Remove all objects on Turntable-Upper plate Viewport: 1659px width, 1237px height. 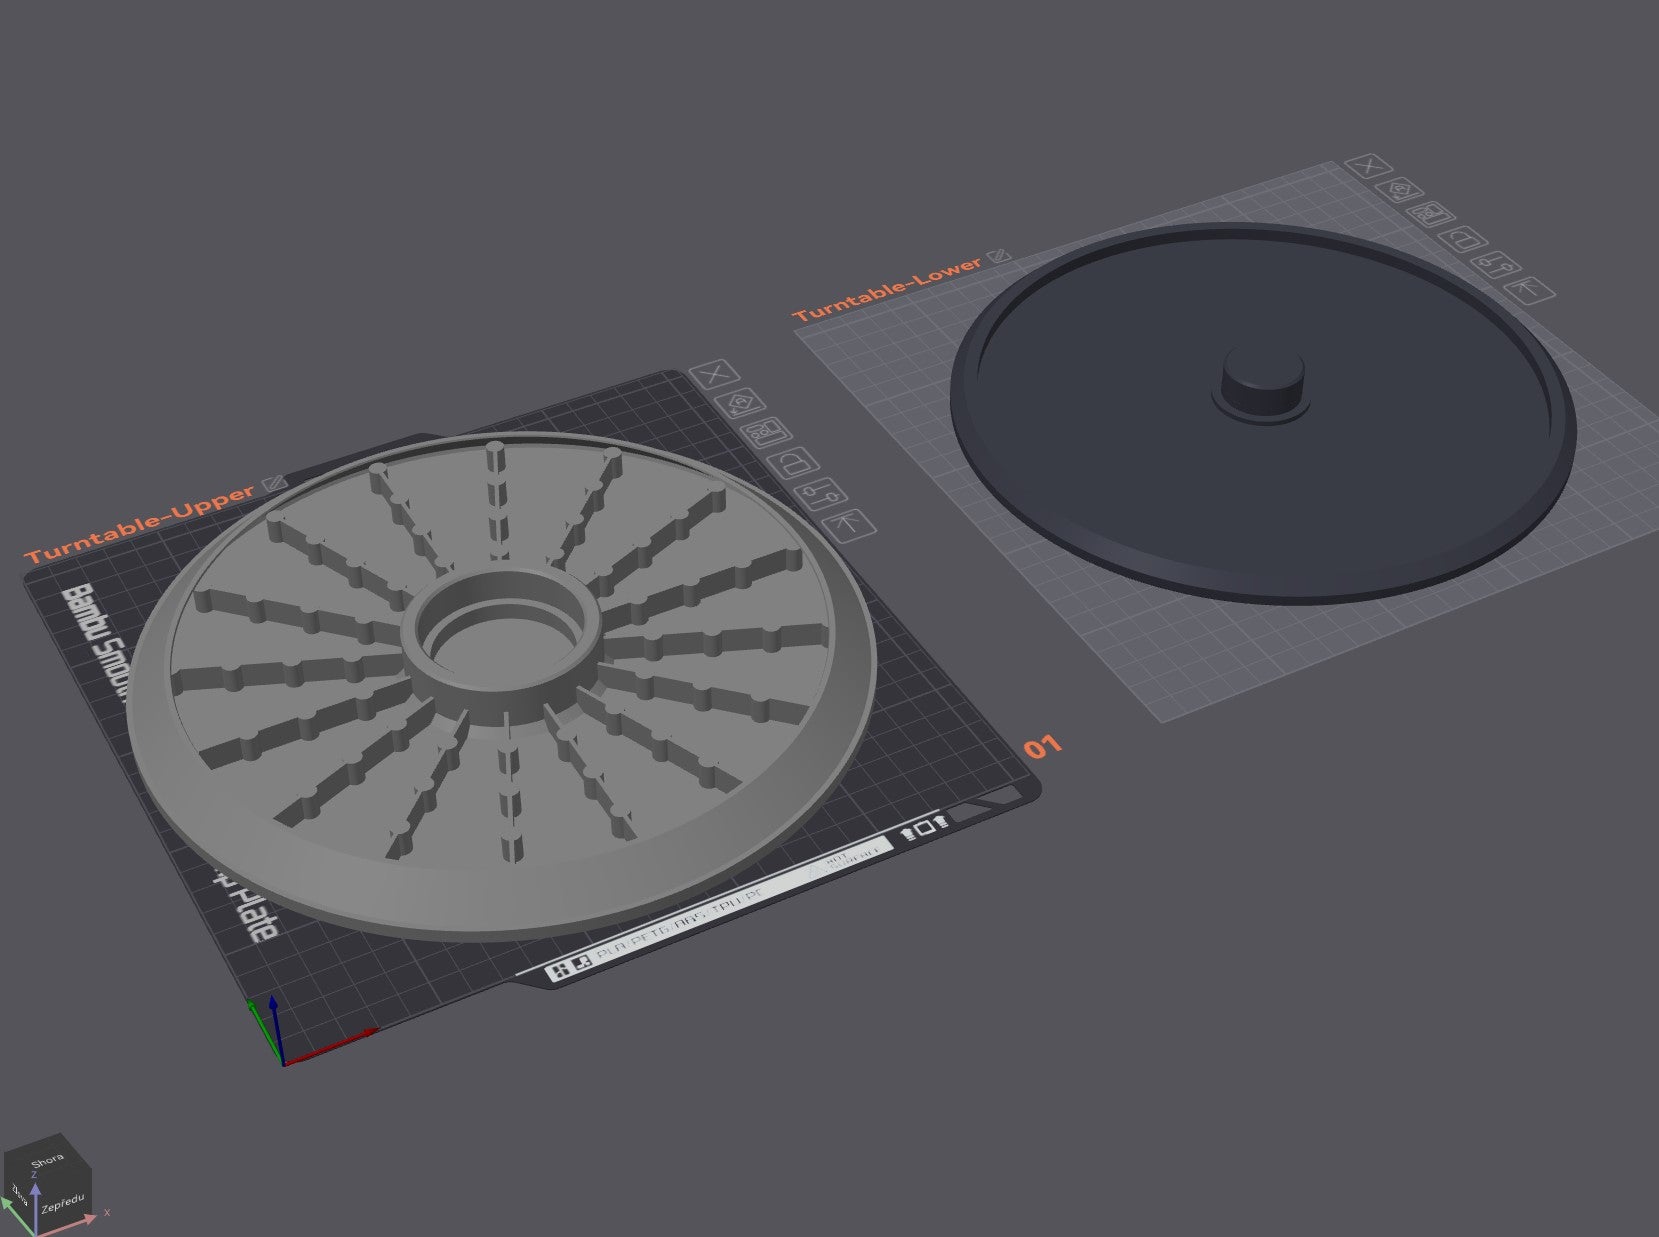714,376
